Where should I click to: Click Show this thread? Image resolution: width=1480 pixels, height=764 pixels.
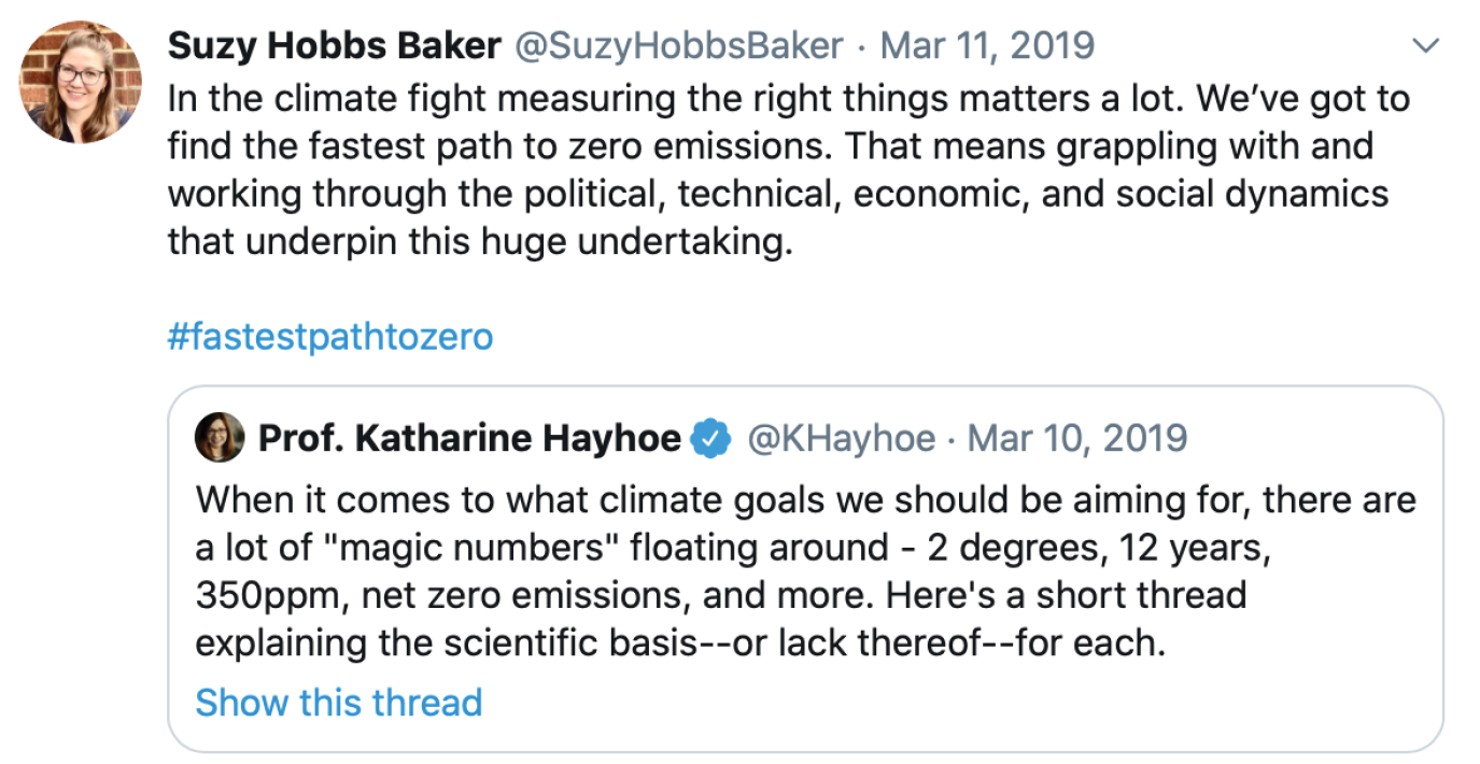[x=339, y=702]
